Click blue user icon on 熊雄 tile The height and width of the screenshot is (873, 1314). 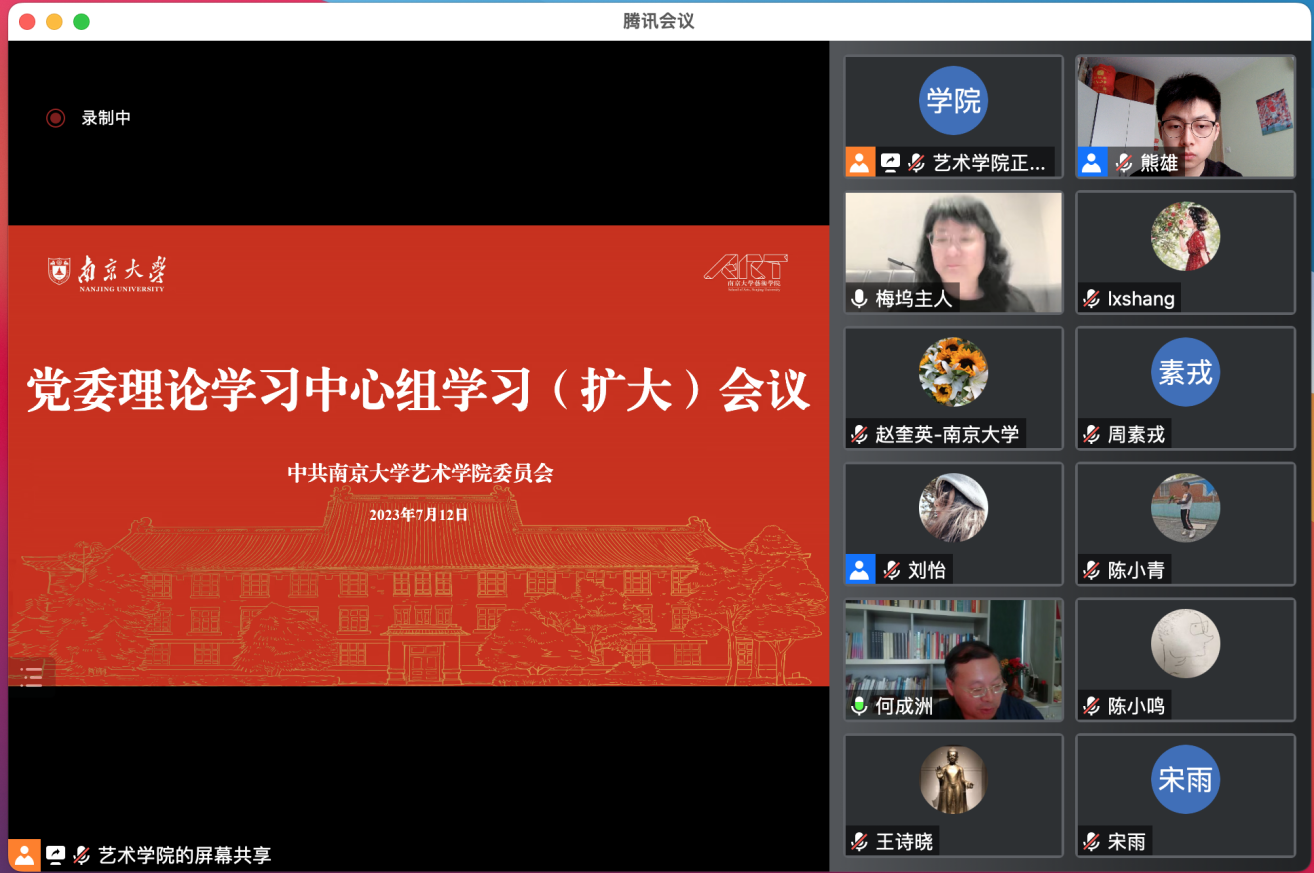(x=1092, y=162)
